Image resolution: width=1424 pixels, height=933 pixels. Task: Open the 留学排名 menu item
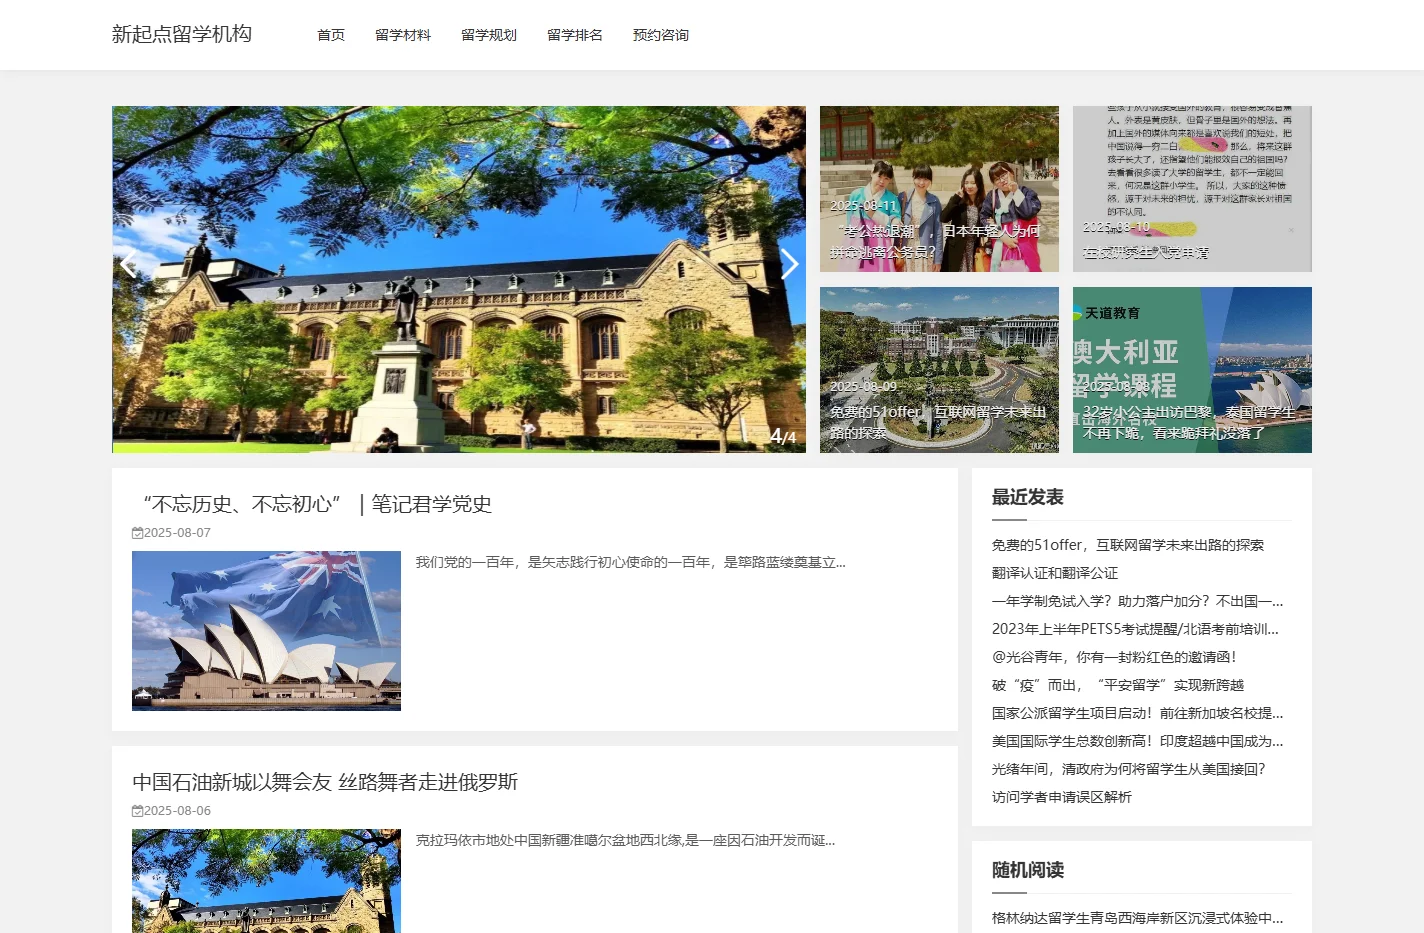pyautogui.click(x=575, y=35)
